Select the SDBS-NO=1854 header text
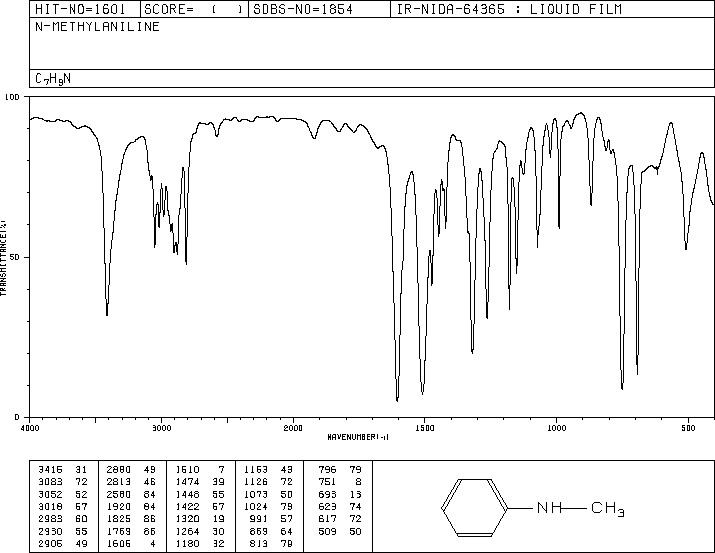The height and width of the screenshot is (553, 715). point(303,10)
